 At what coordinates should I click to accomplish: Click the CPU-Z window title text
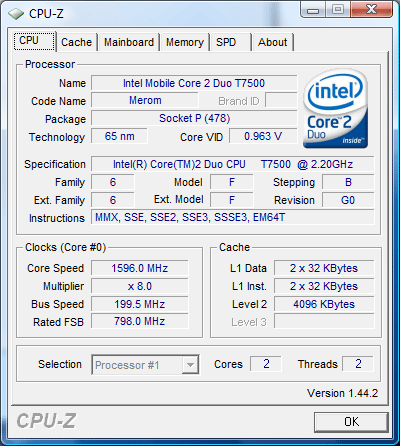[x=46, y=14]
